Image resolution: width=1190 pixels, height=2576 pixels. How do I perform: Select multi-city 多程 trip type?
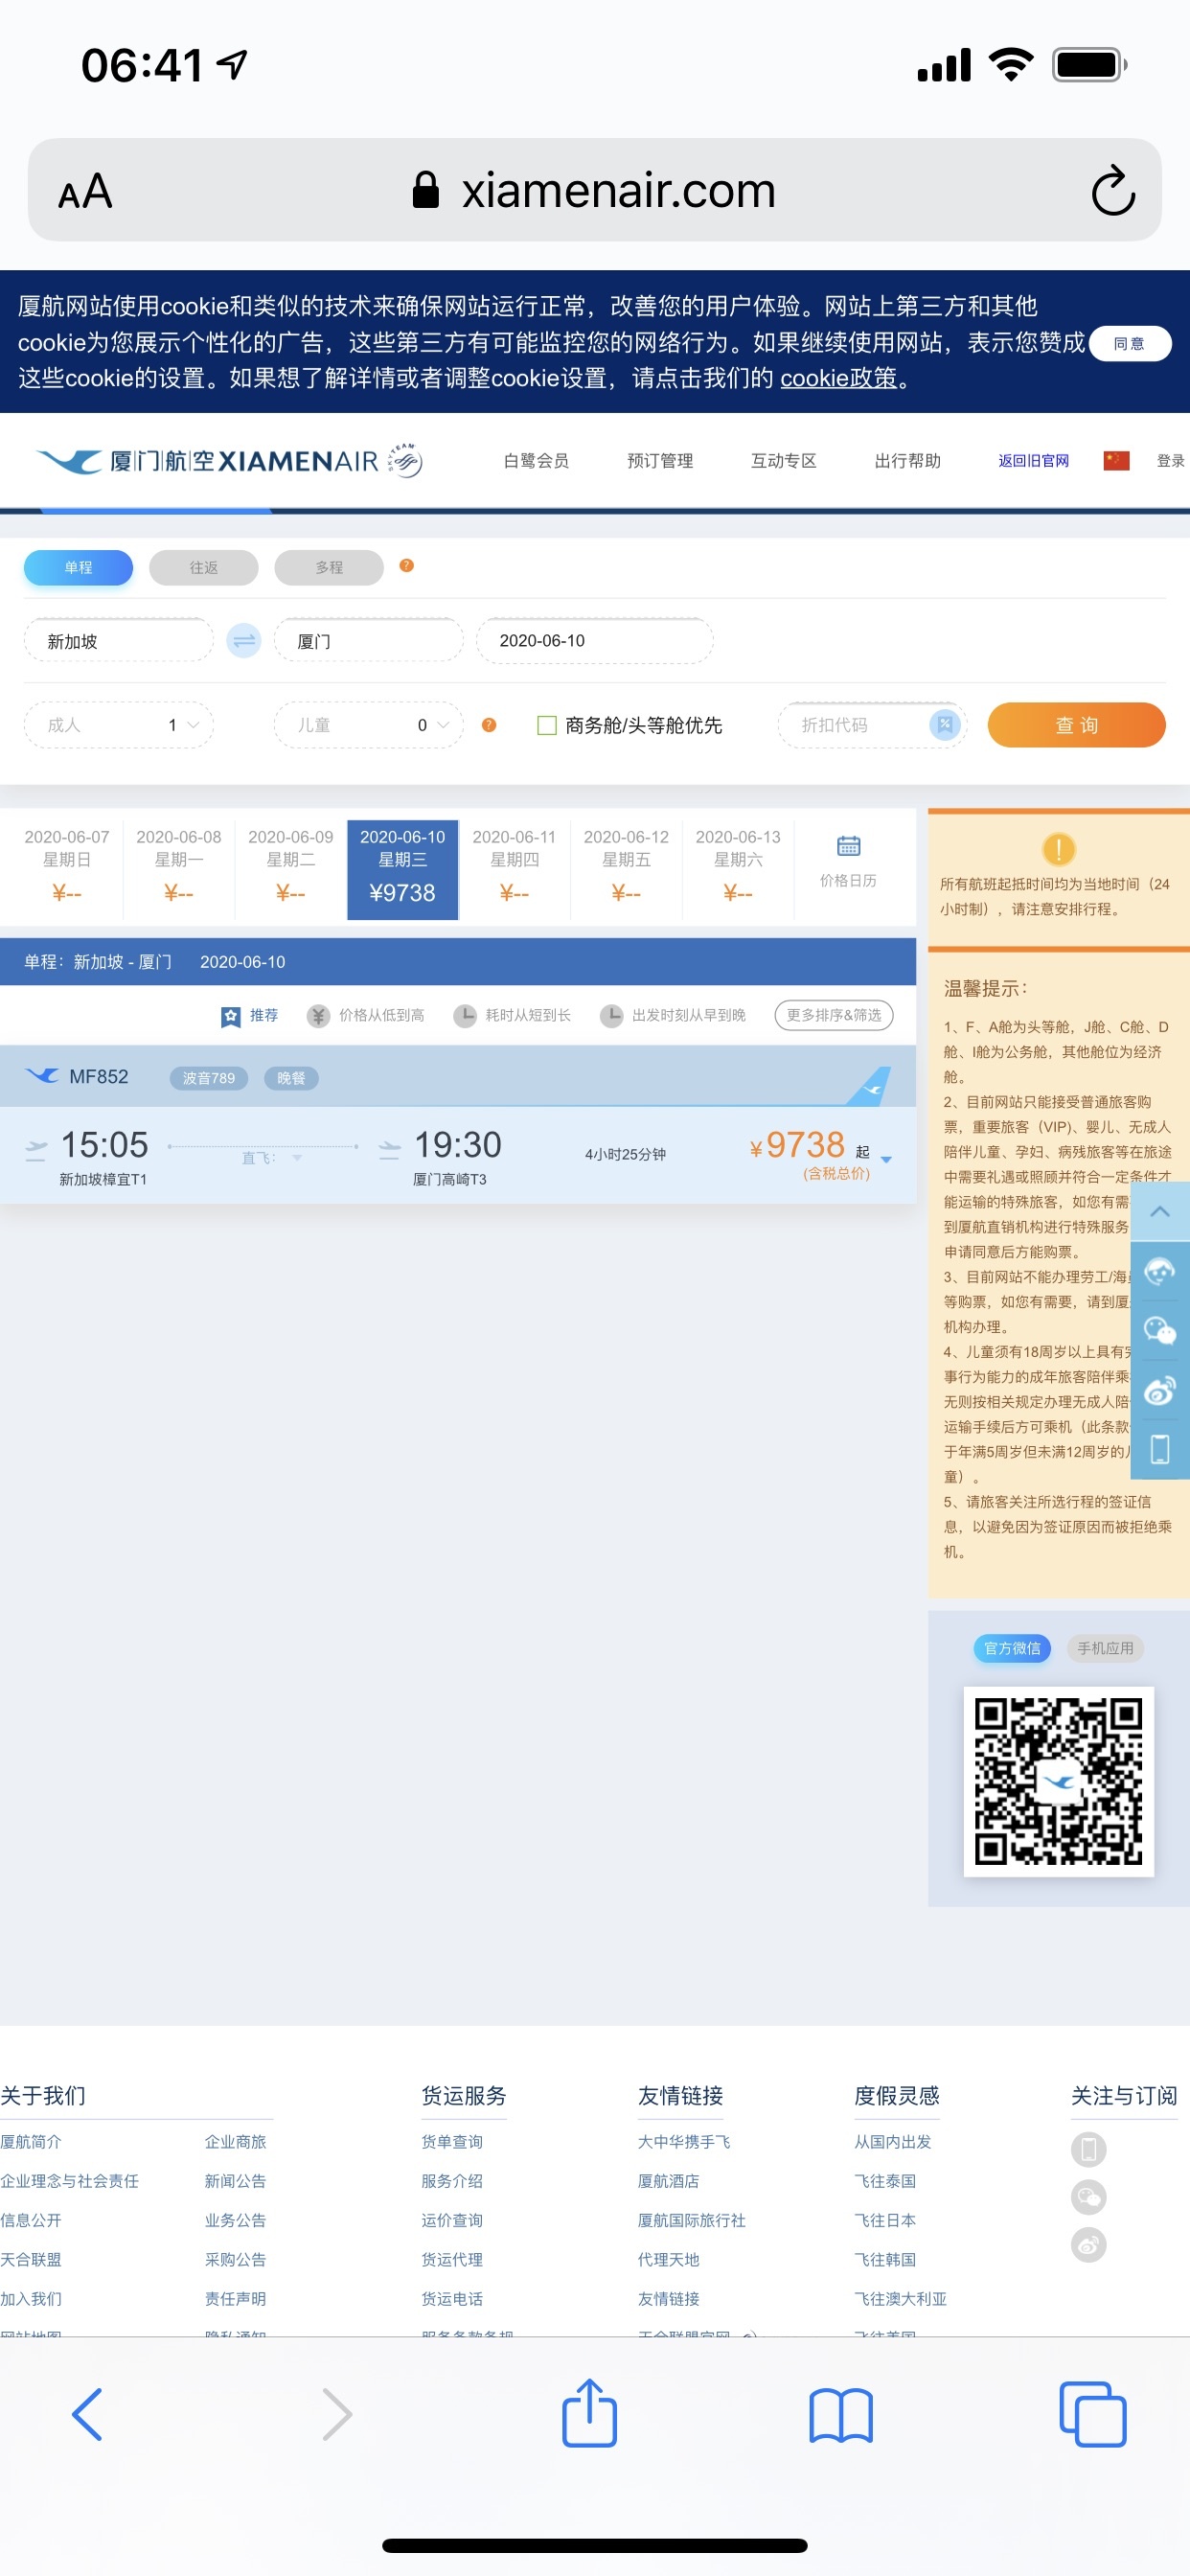(328, 568)
